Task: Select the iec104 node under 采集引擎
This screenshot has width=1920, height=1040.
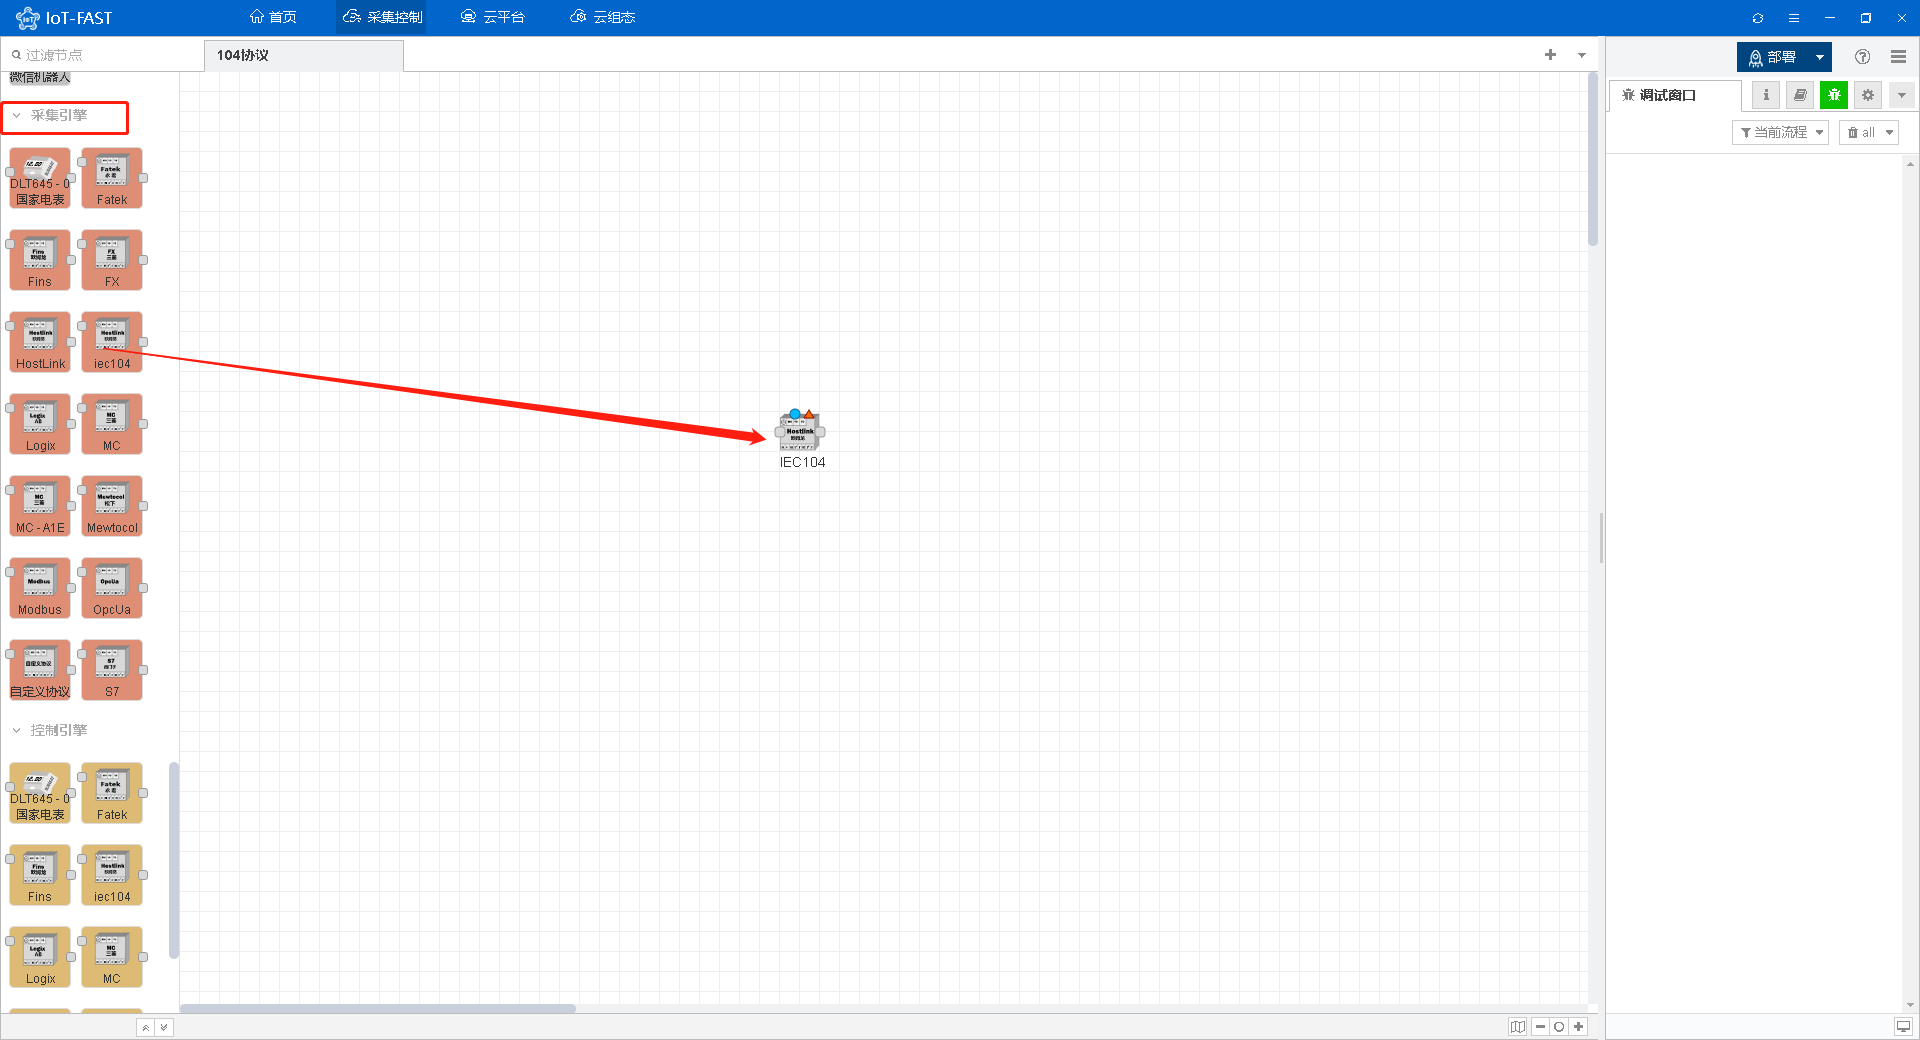Action: (112, 342)
